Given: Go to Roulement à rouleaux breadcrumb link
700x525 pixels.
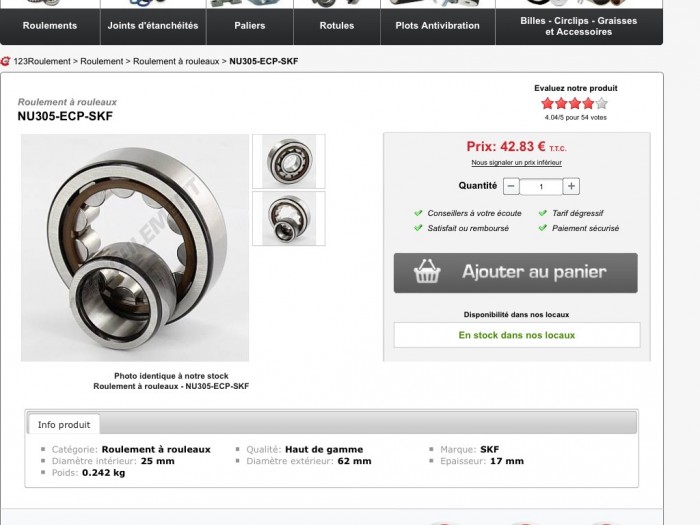Looking at the screenshot, I should point(176,61).
